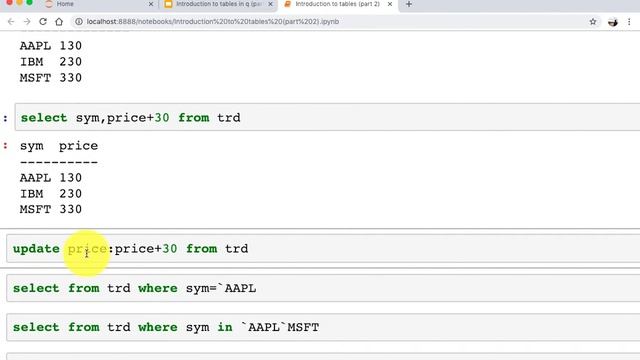640x360 pixels.
Task: Close the Introduction to tables (part 2) tab
Action: click(390, 4)
